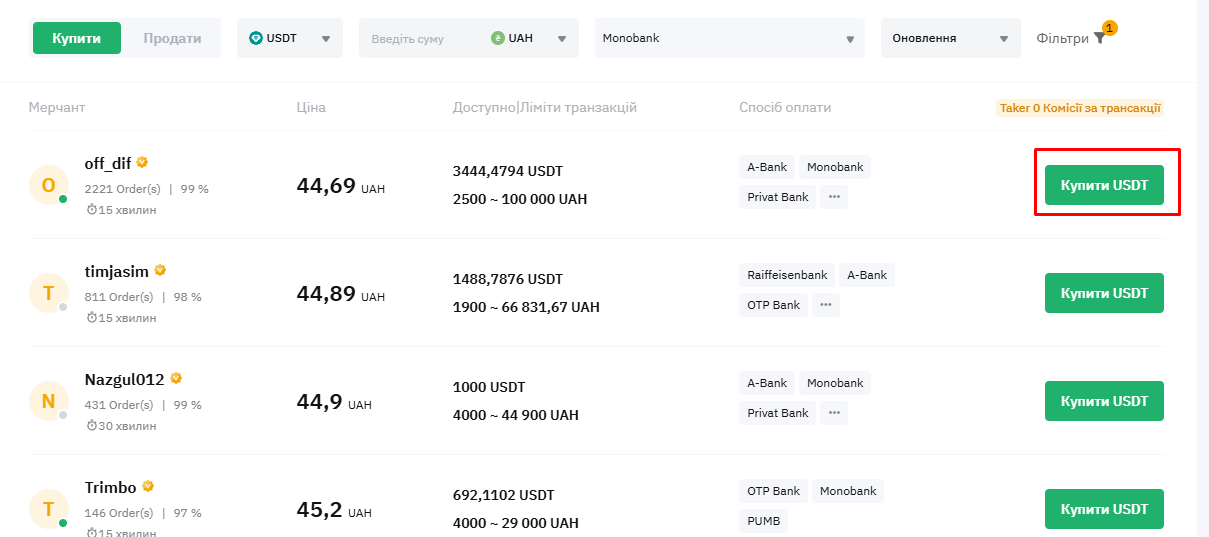Open timjasim merchant profile name
This screenshot has height=537, width=1209.
[116, 271]
